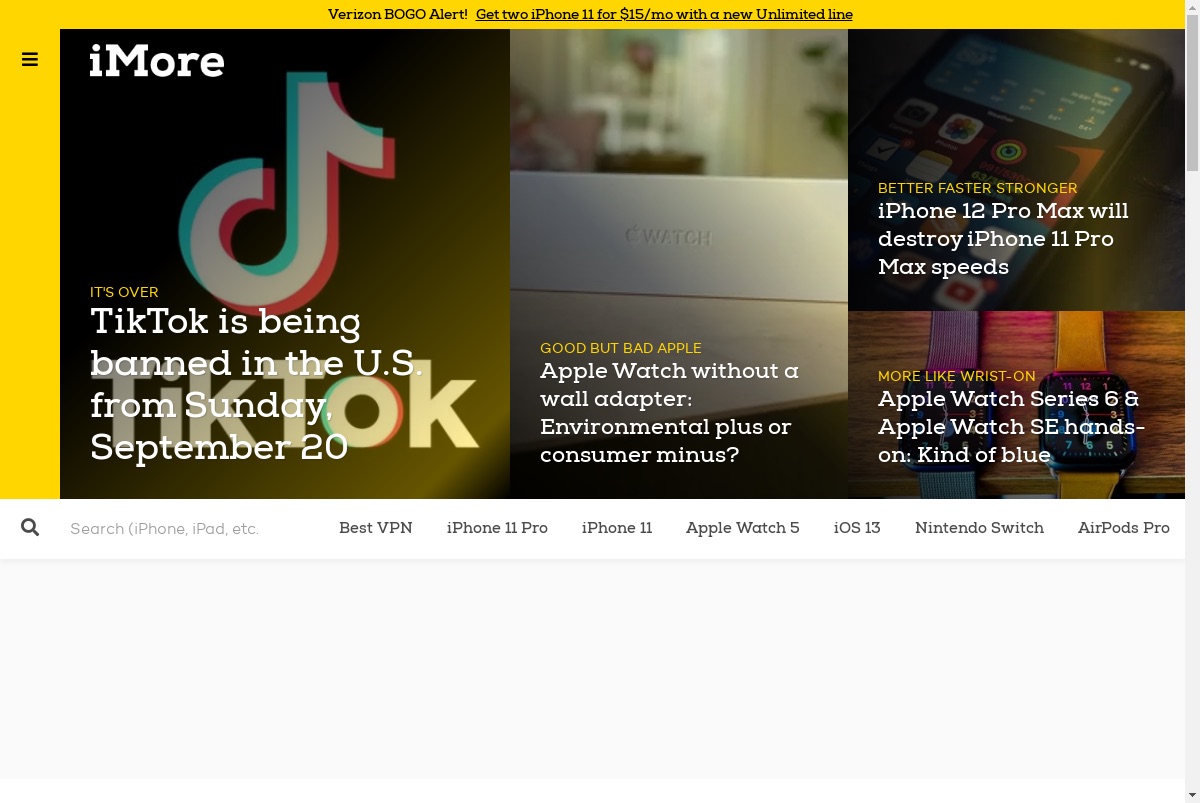1200x803 pixels.
Task: Open the Apple Watch Series 6 hands-on article
Action: coord(1011,427)
